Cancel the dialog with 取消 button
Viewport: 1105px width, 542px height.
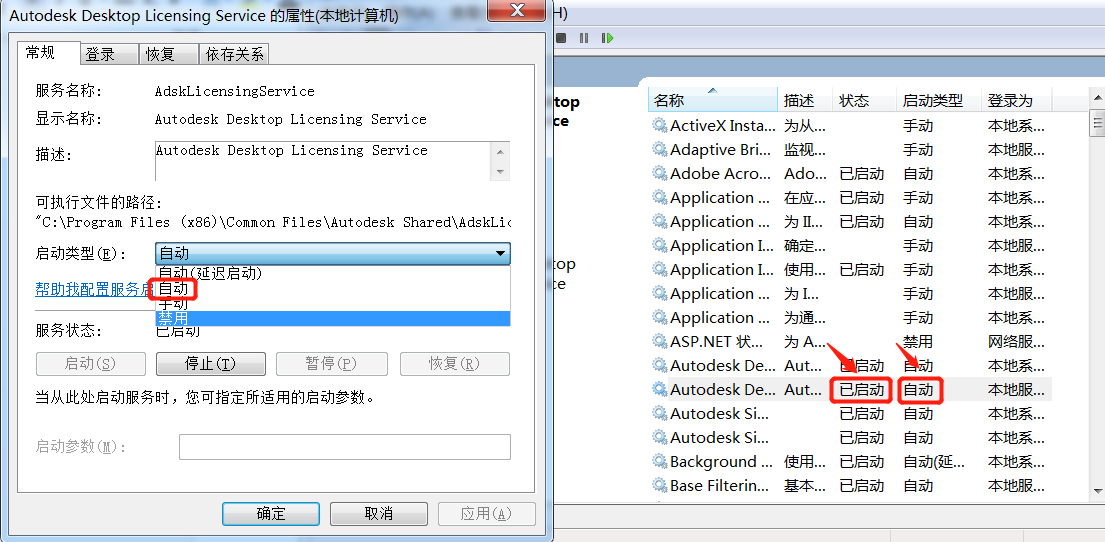pyautogui.click(x=379, y=513)
